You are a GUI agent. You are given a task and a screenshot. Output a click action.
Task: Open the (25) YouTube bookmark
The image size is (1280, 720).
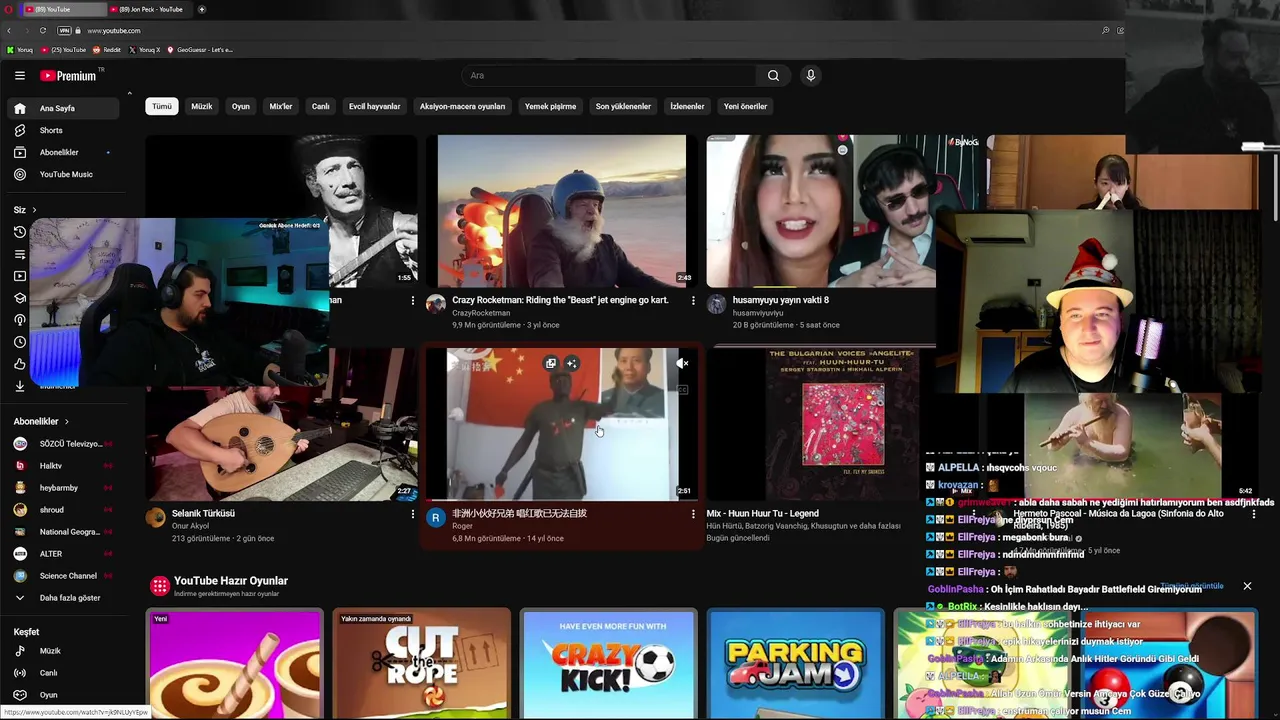[63, 50]
